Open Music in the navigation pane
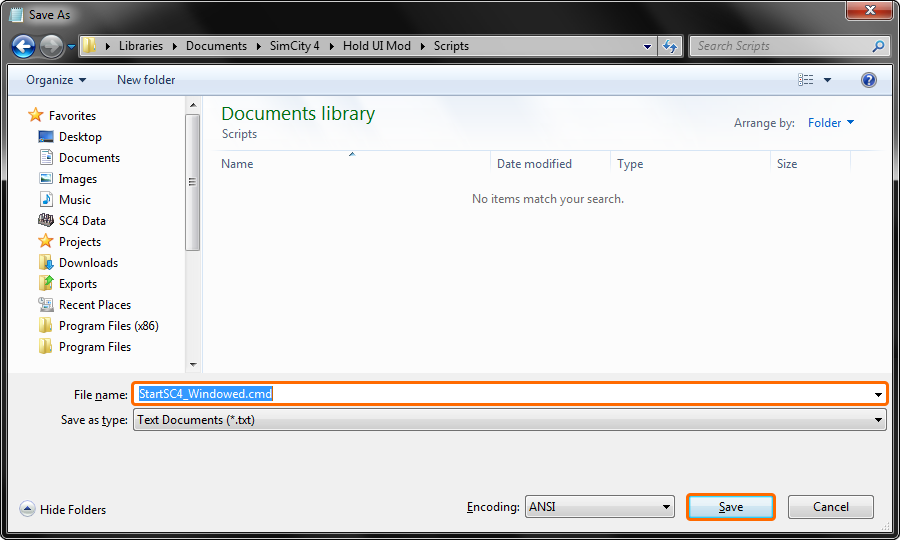 tap(75, 200)
